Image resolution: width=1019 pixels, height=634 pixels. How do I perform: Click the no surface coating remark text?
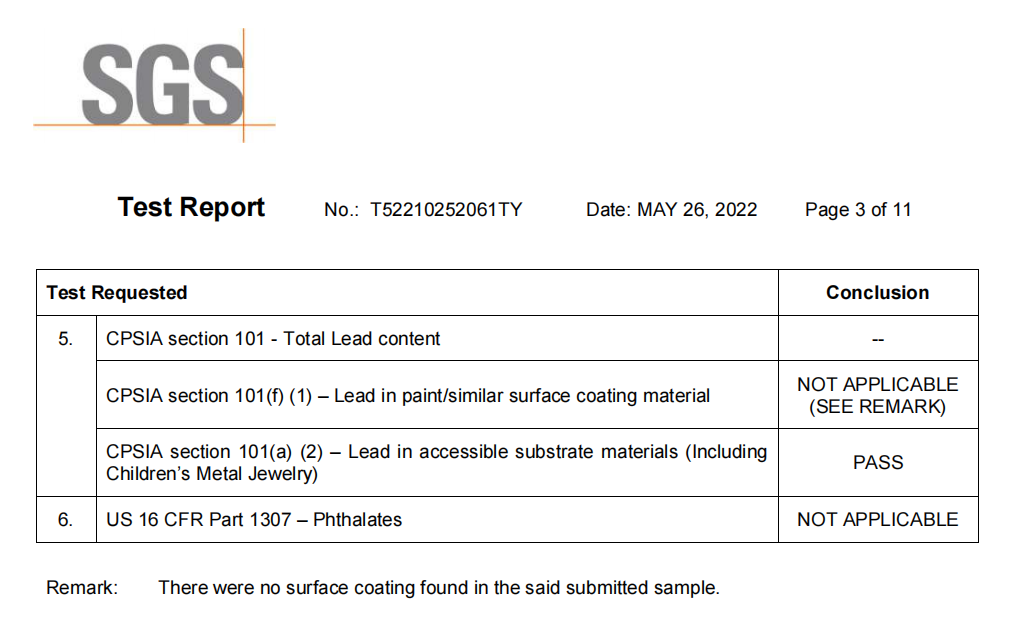tap(438, 588)
